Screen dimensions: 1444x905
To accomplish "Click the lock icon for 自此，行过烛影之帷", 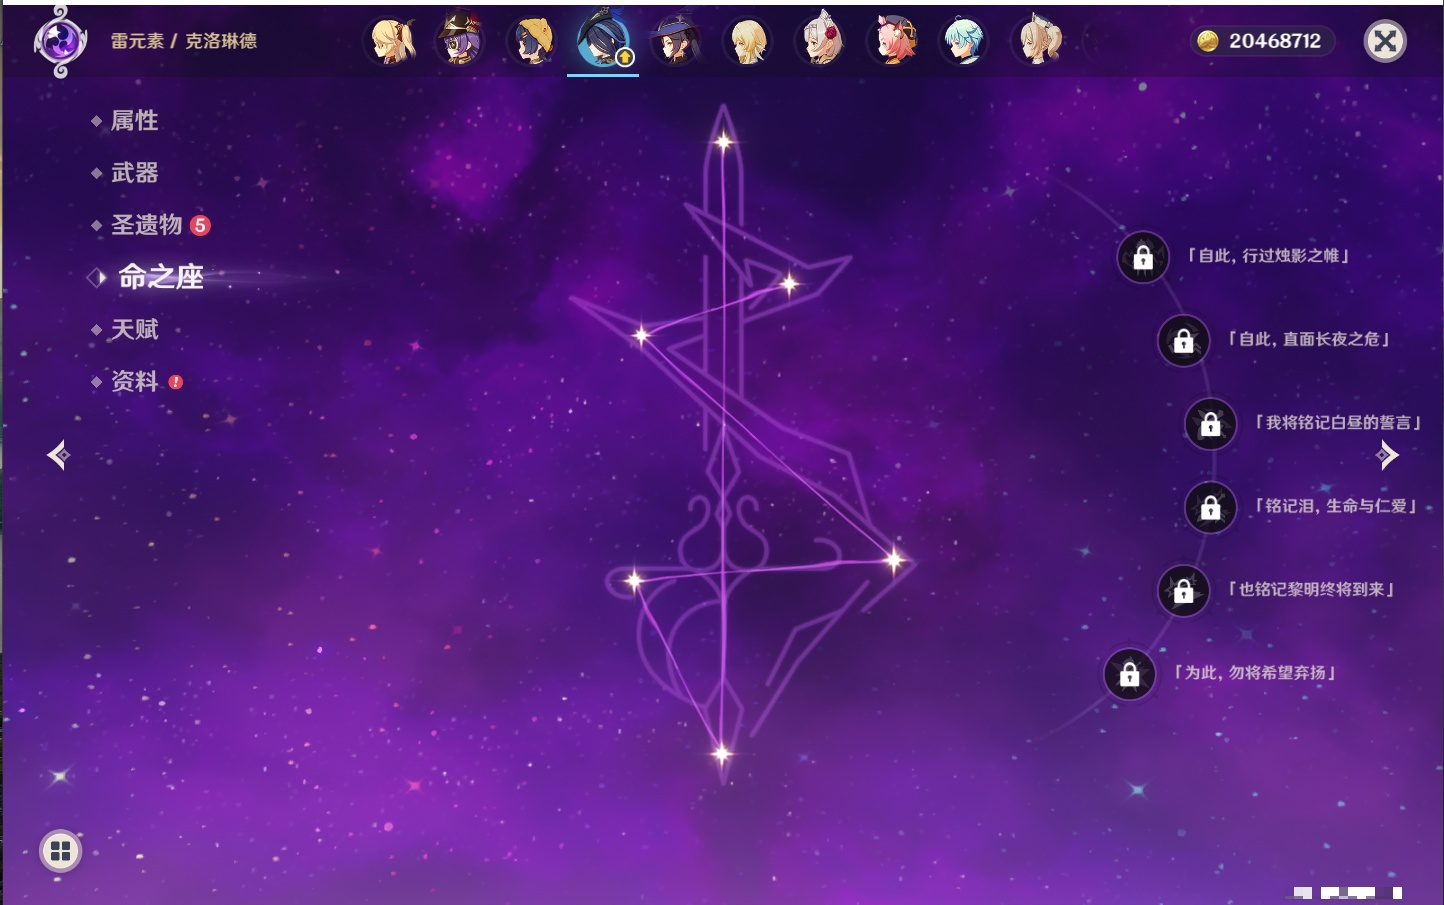I will (1143, 258).
